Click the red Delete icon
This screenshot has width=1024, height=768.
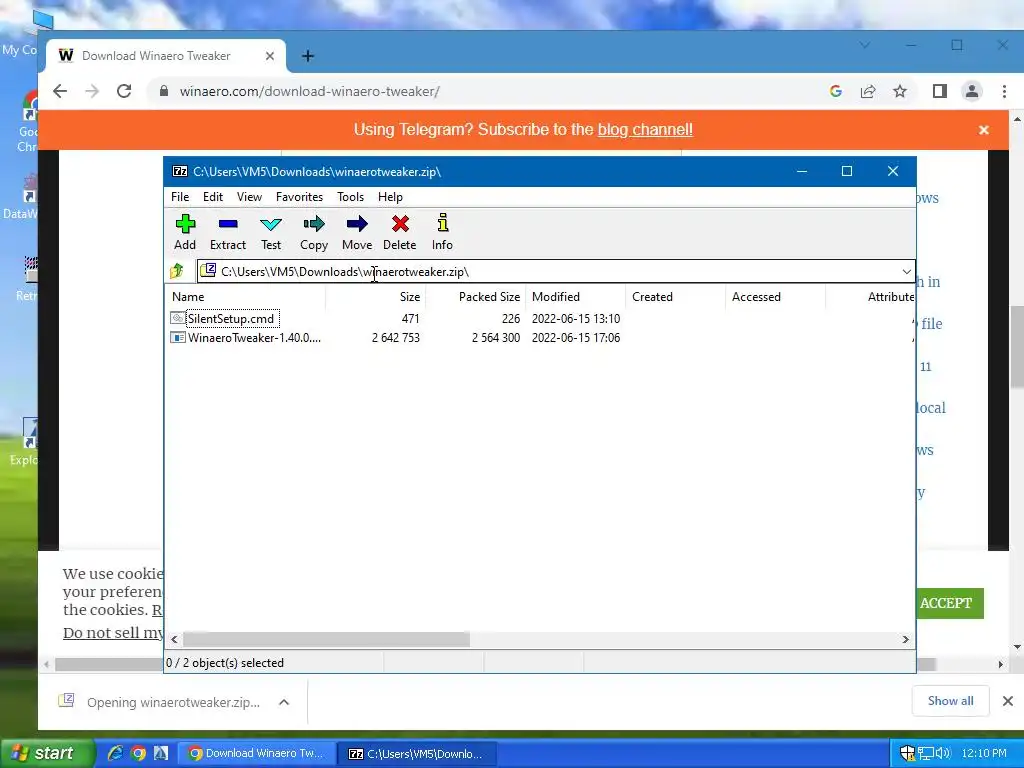400,232
